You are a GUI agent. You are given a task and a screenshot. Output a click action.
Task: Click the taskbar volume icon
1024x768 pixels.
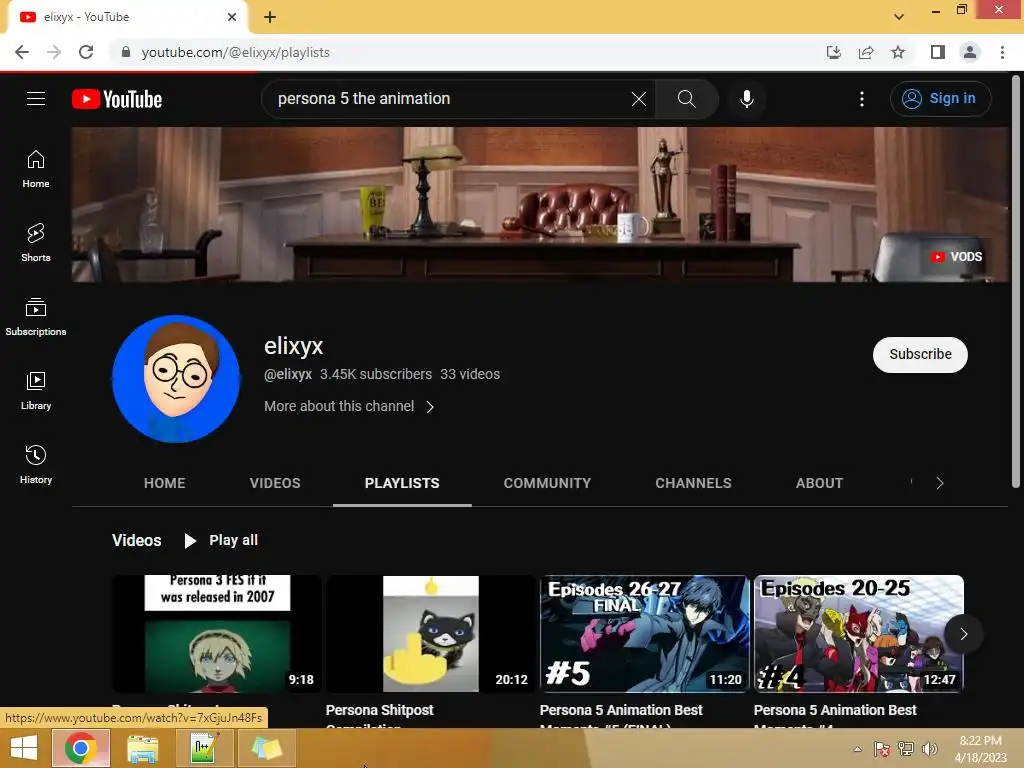[x=930, y=749]
